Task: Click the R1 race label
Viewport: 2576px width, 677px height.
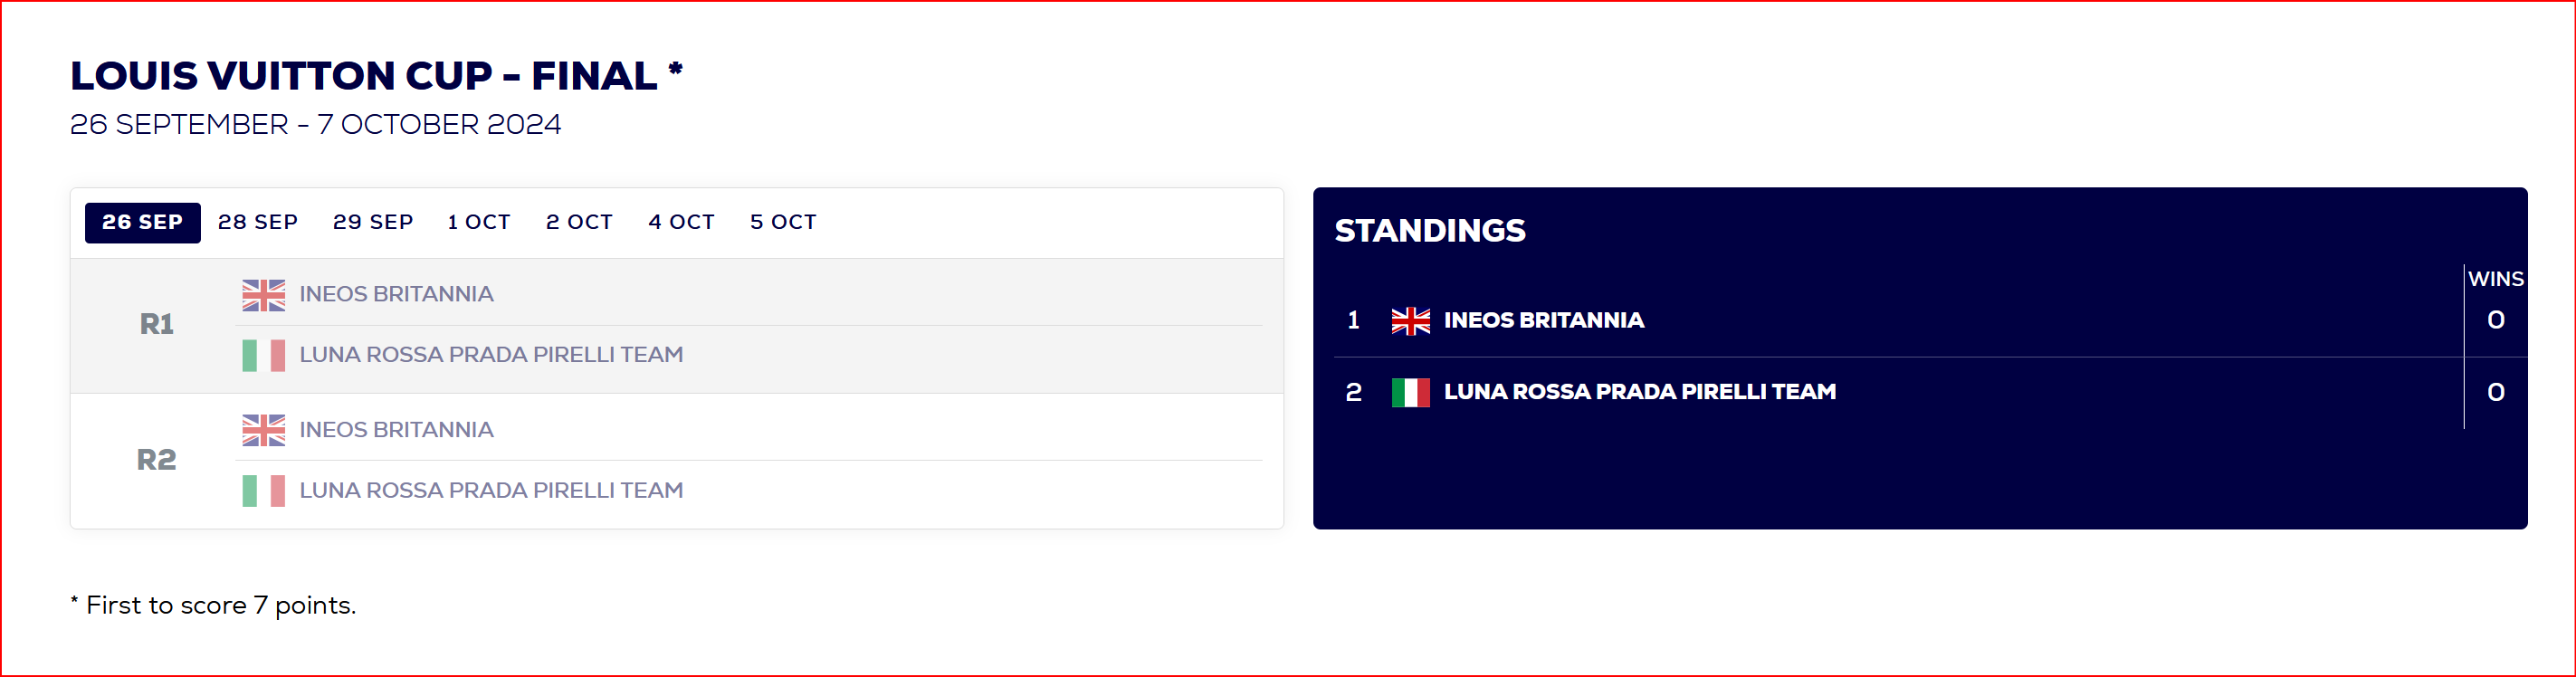Action: click(x=156, y=324)
